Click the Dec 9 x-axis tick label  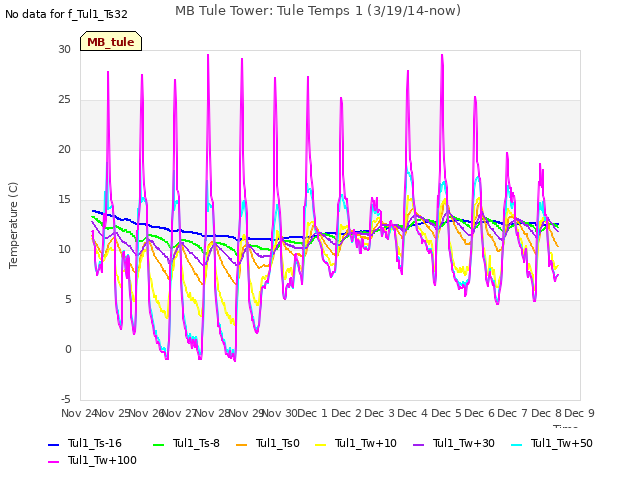pos(579,413)
